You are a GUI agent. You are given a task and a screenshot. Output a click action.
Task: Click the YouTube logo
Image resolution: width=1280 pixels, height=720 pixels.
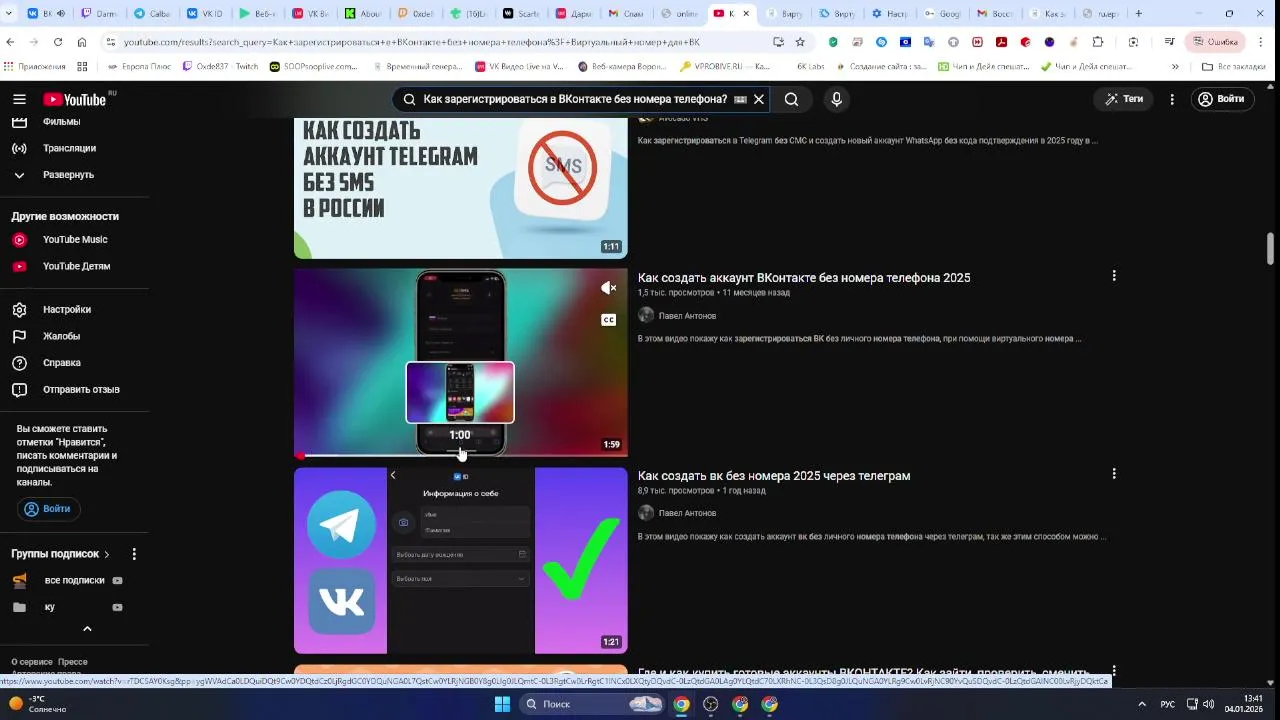(75, 99)
